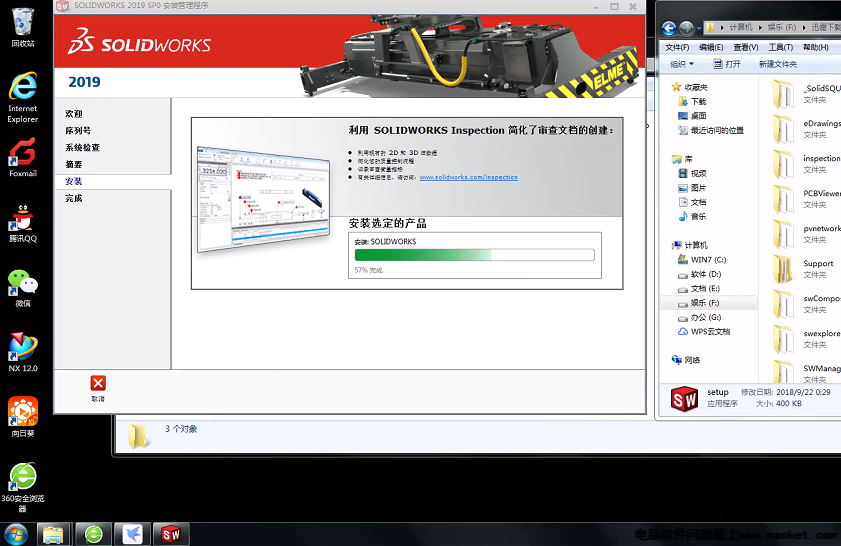Go back in Explorer window
This screenshot has width=841, height=546.
point(669,28)
